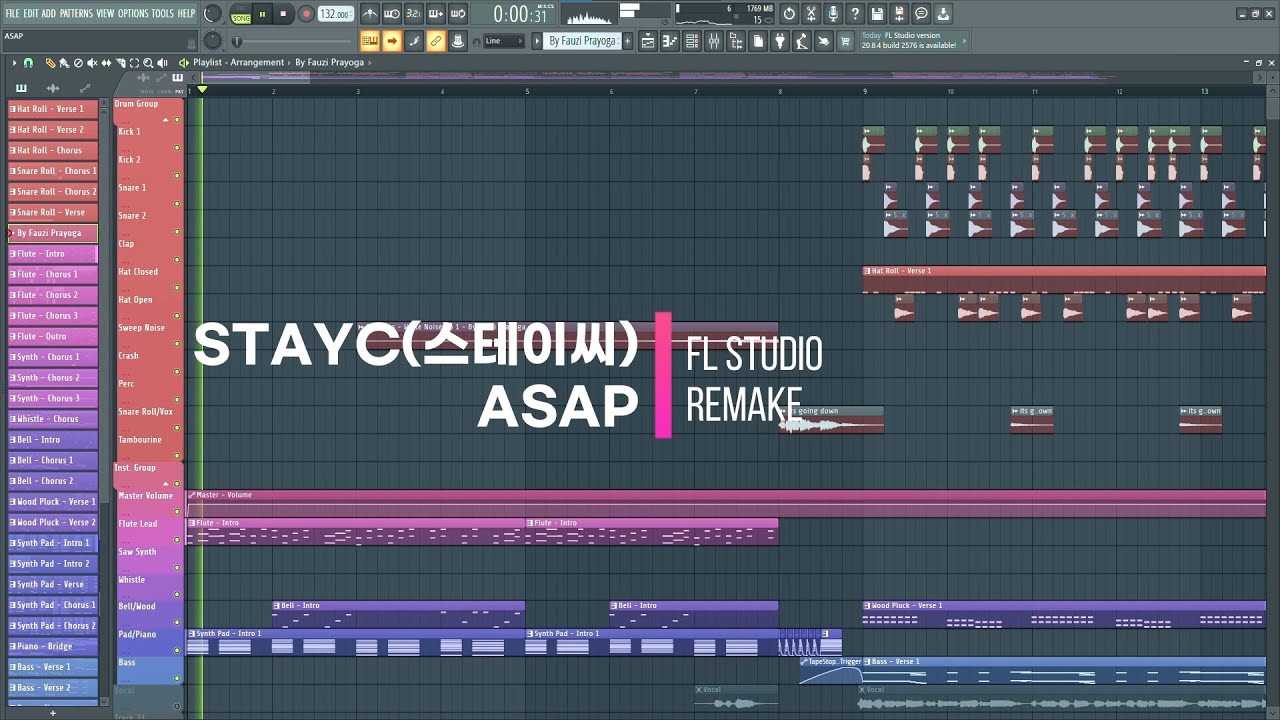Open the Piano roll view icon
The image size is (1280, 720).
(x=669, y=41)
